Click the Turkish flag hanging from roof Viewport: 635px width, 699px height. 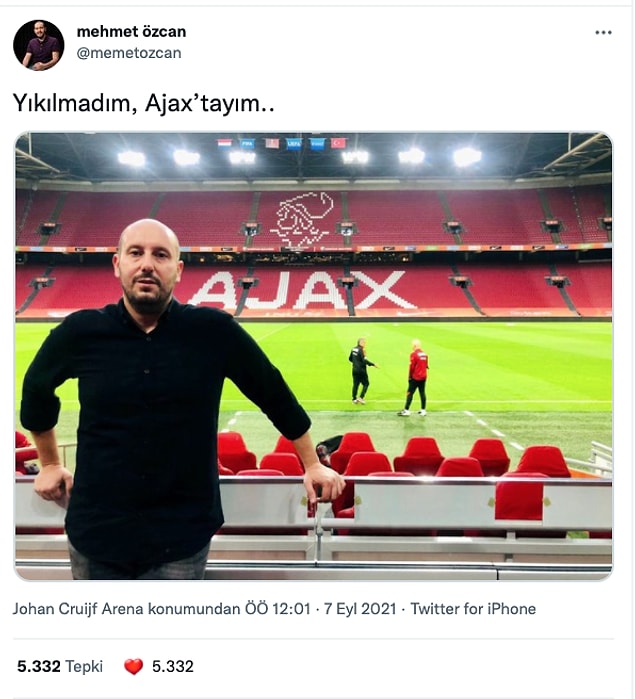[338, 143]
